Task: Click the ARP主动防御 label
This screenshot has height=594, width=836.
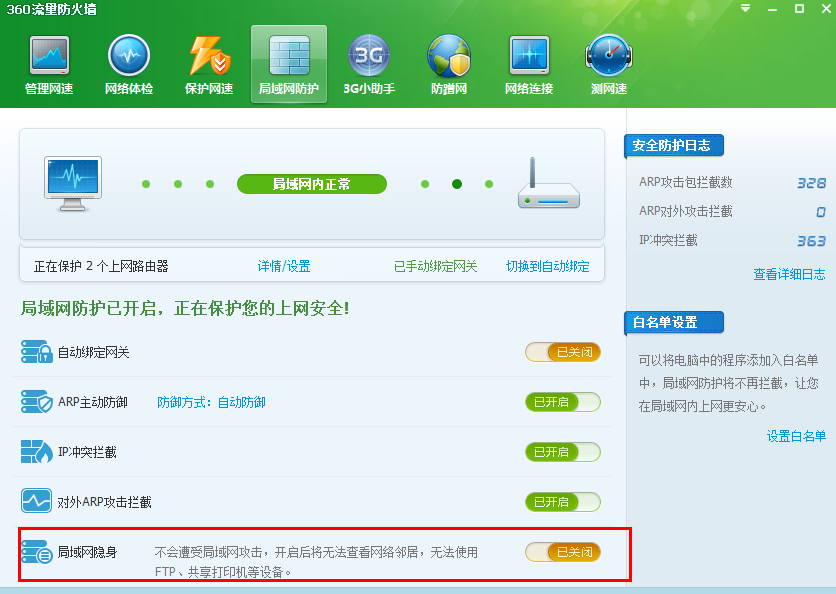Action: [93, 402]
